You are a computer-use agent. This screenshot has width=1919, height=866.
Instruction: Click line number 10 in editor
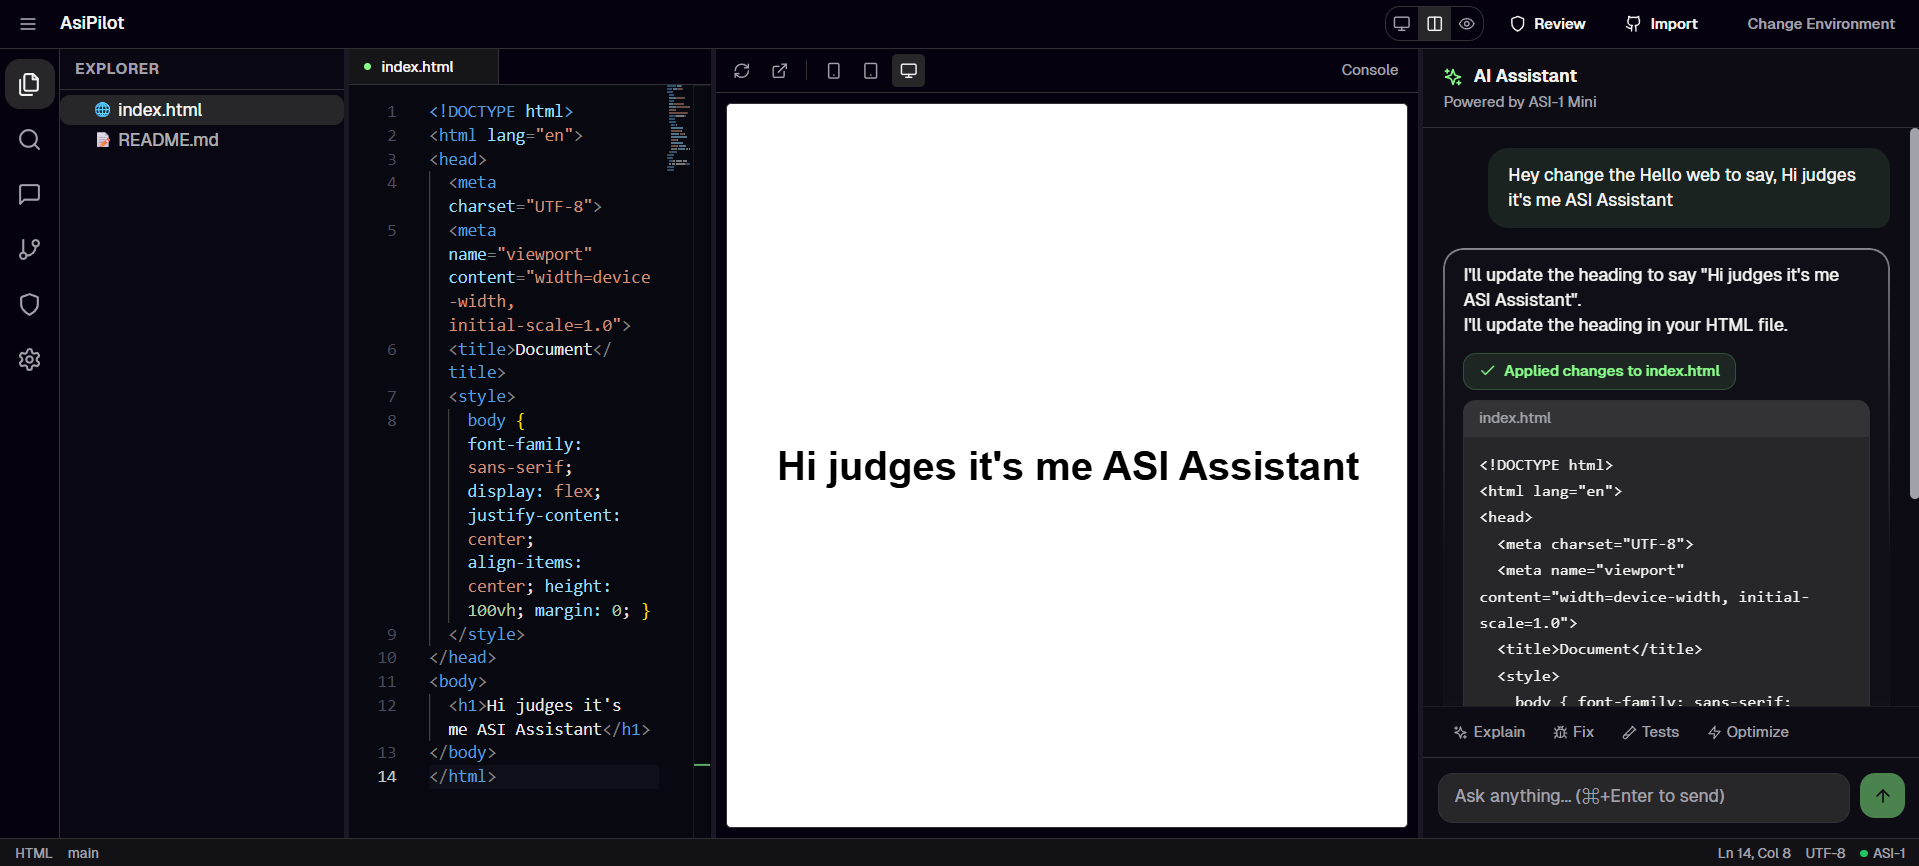(387, 657)
